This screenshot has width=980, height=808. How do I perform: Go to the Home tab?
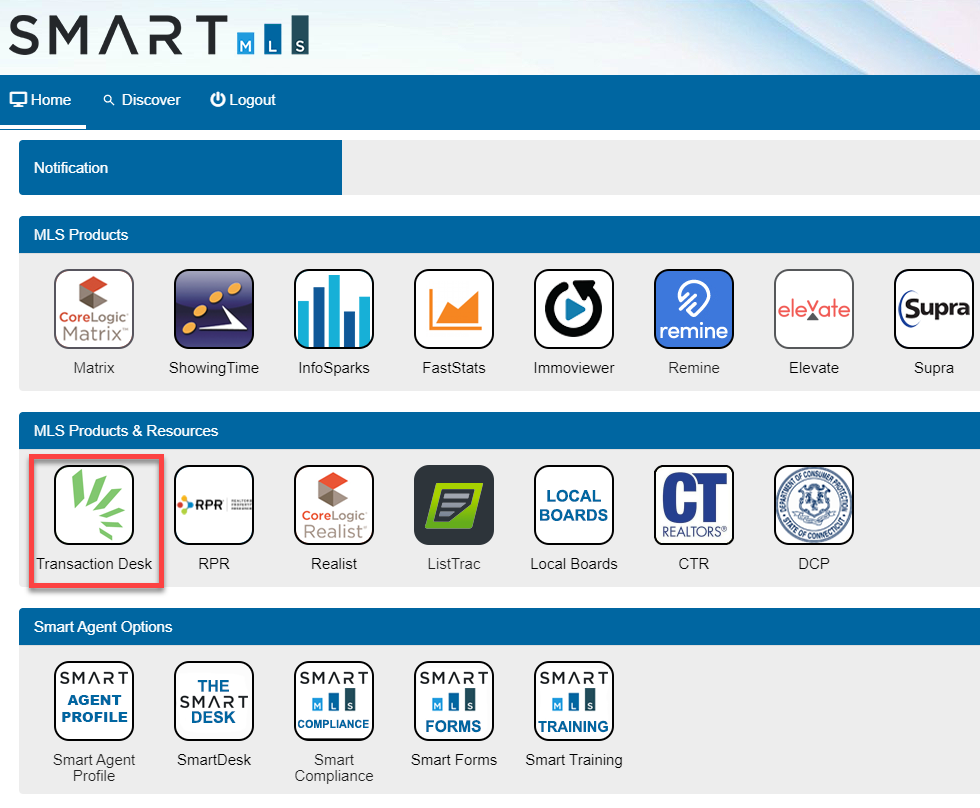(41, 100)
